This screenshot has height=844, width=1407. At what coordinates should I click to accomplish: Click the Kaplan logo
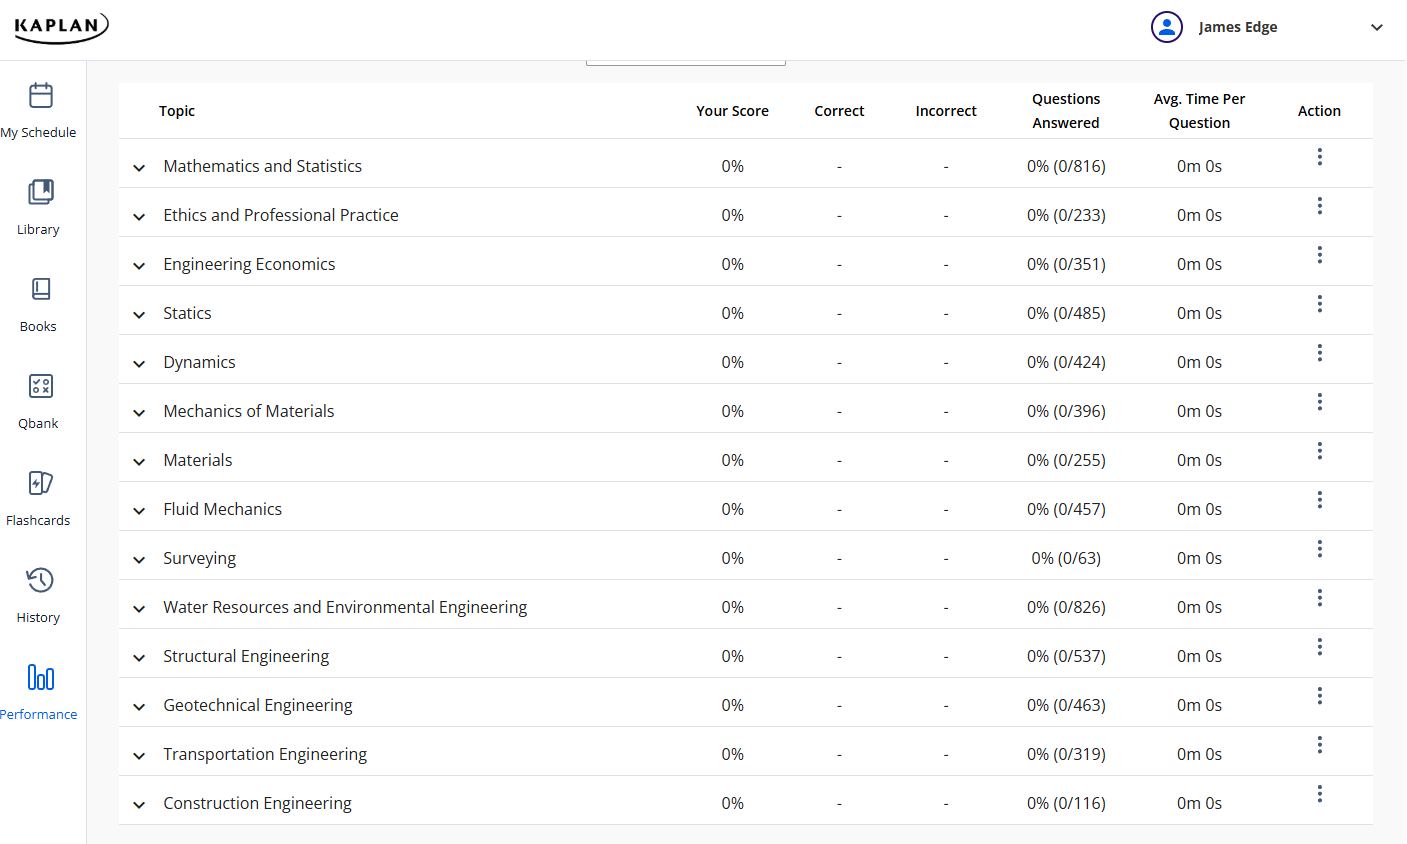[x=61, y=27]
